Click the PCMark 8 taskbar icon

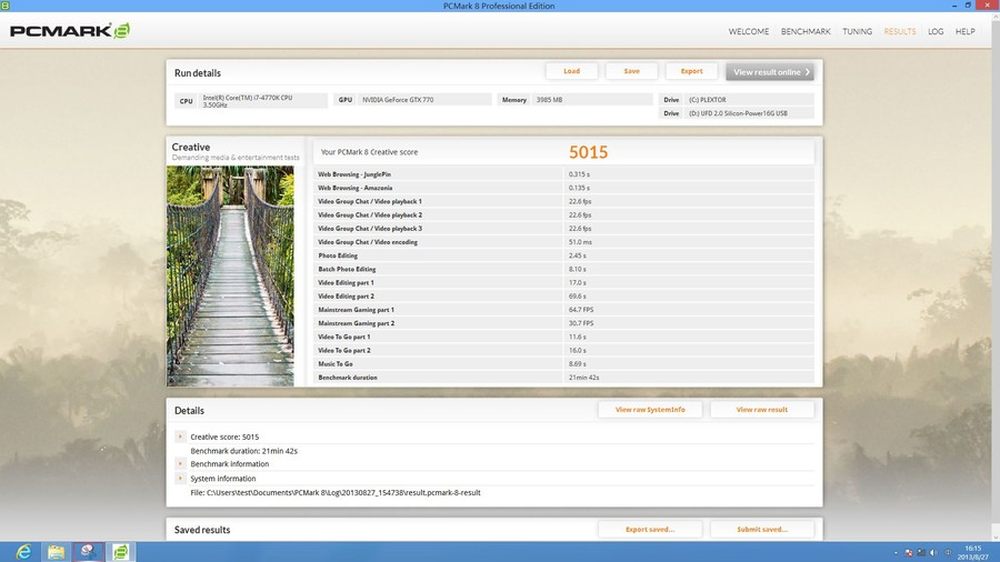click(x=121, y=552)
